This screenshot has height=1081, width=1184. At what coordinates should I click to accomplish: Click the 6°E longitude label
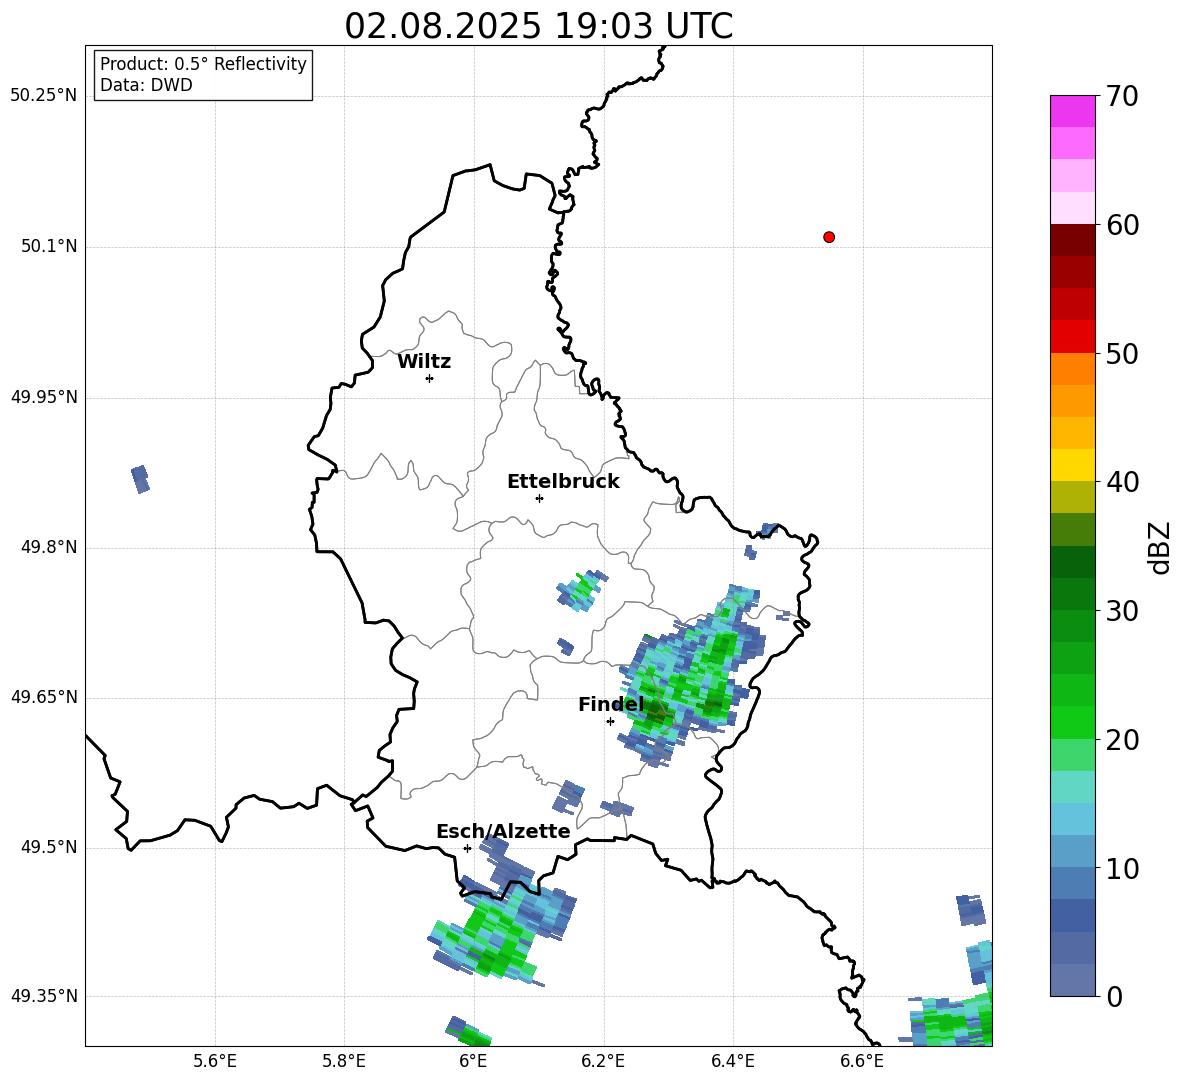[x=473, y=1061]
